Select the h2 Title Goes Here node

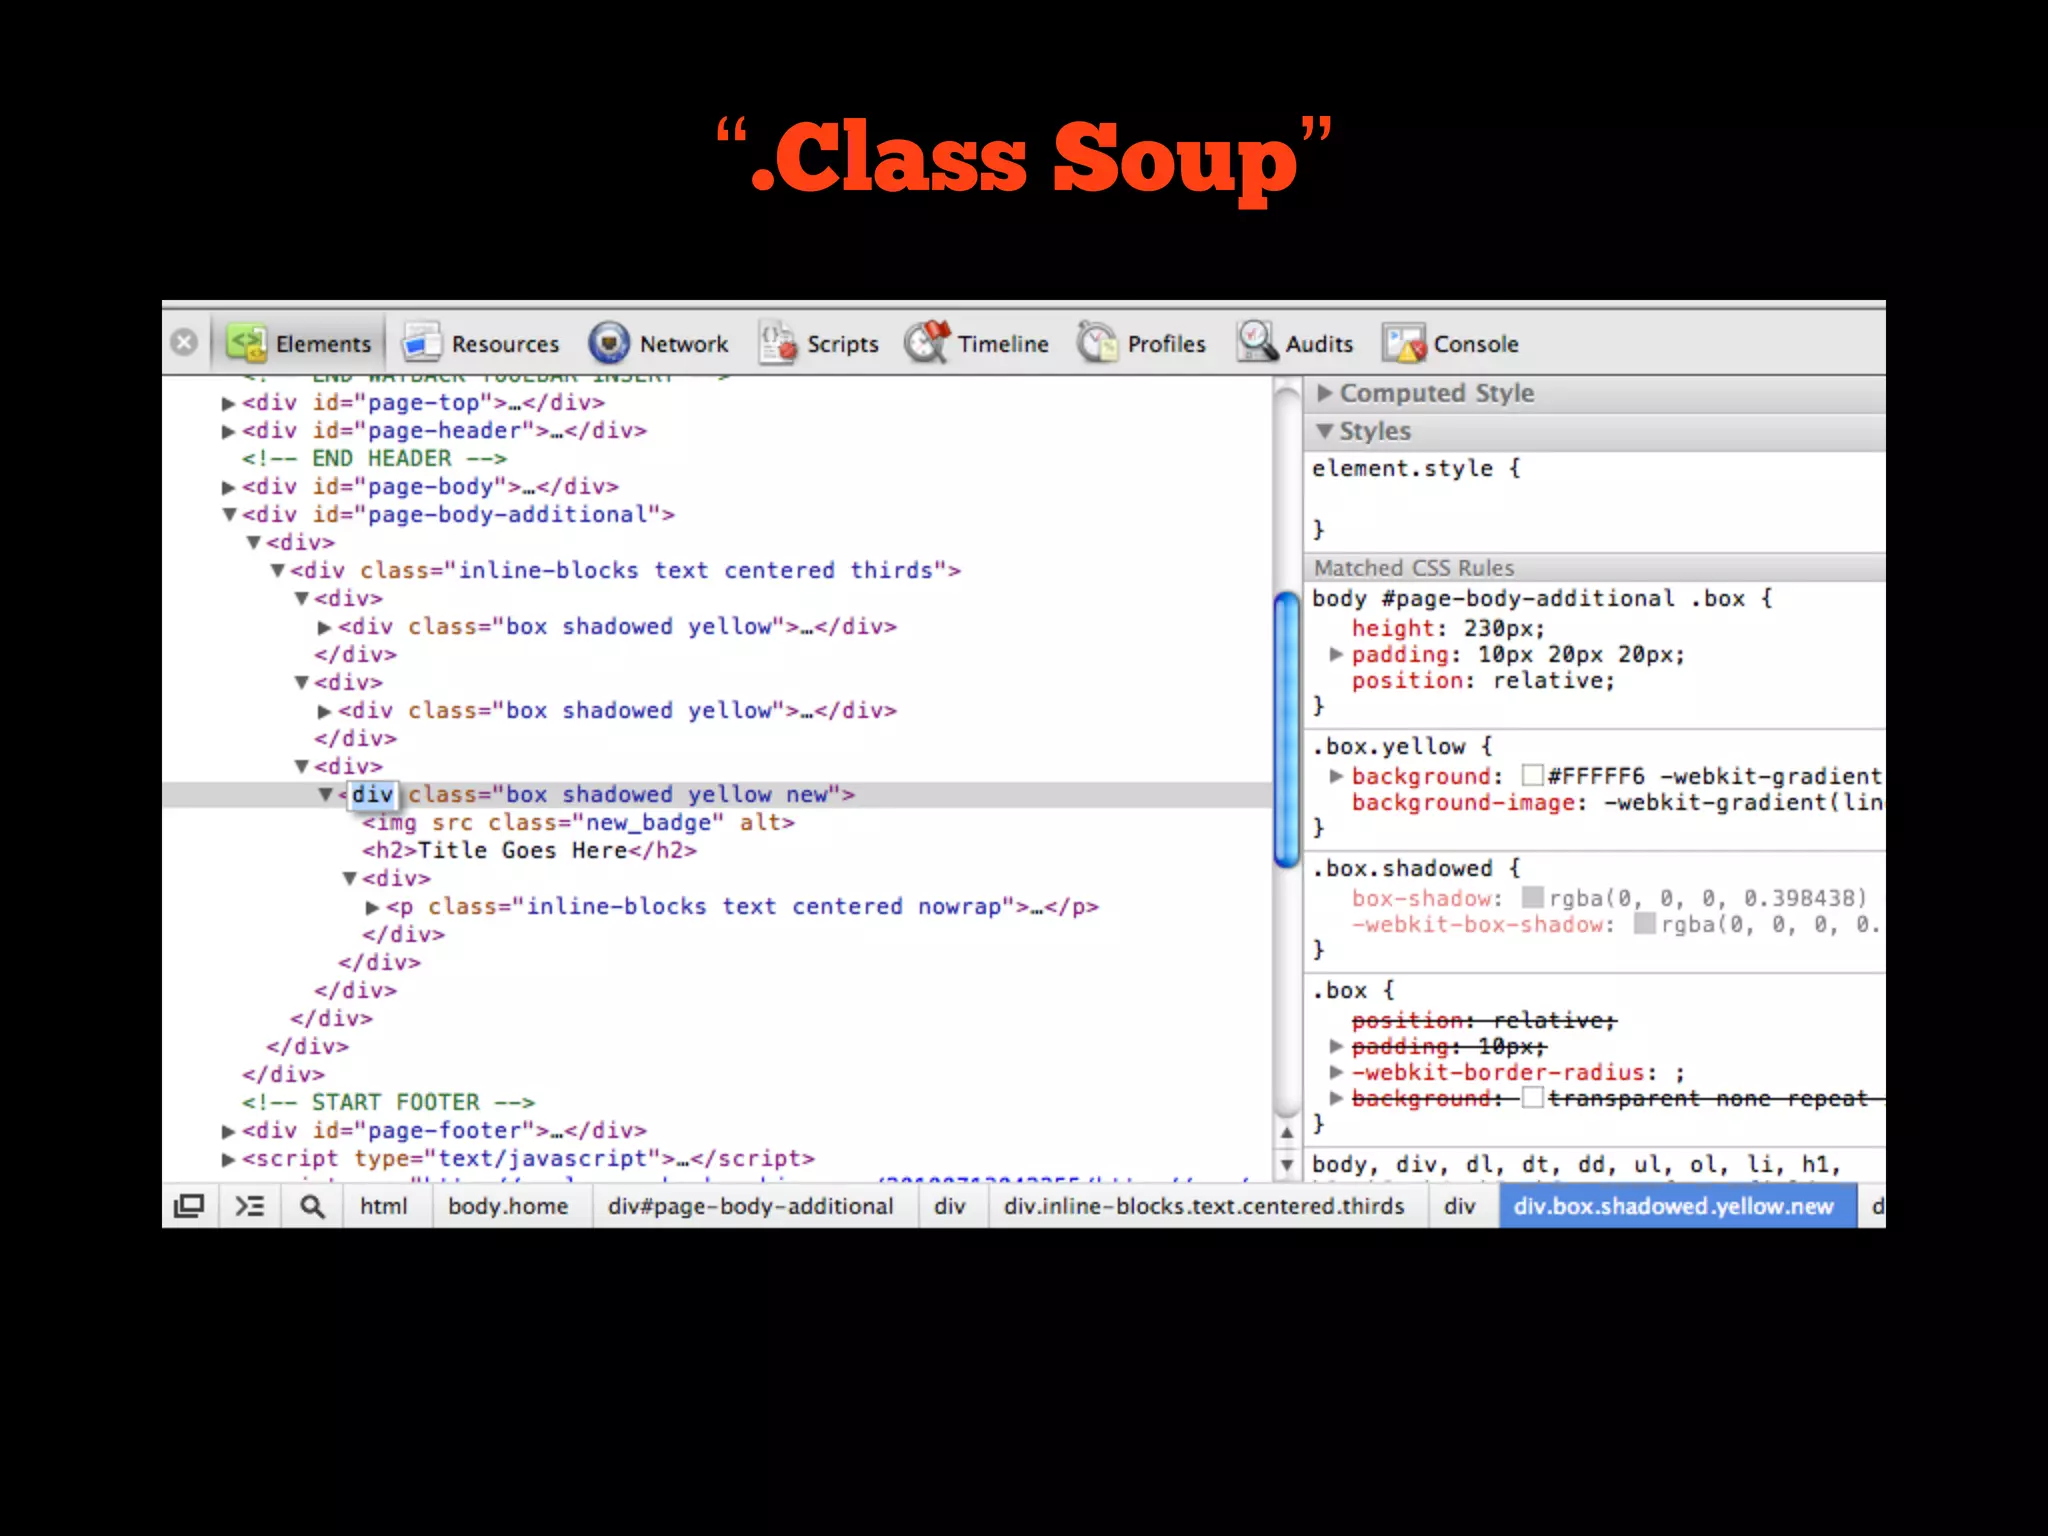(x=529, y=850)
